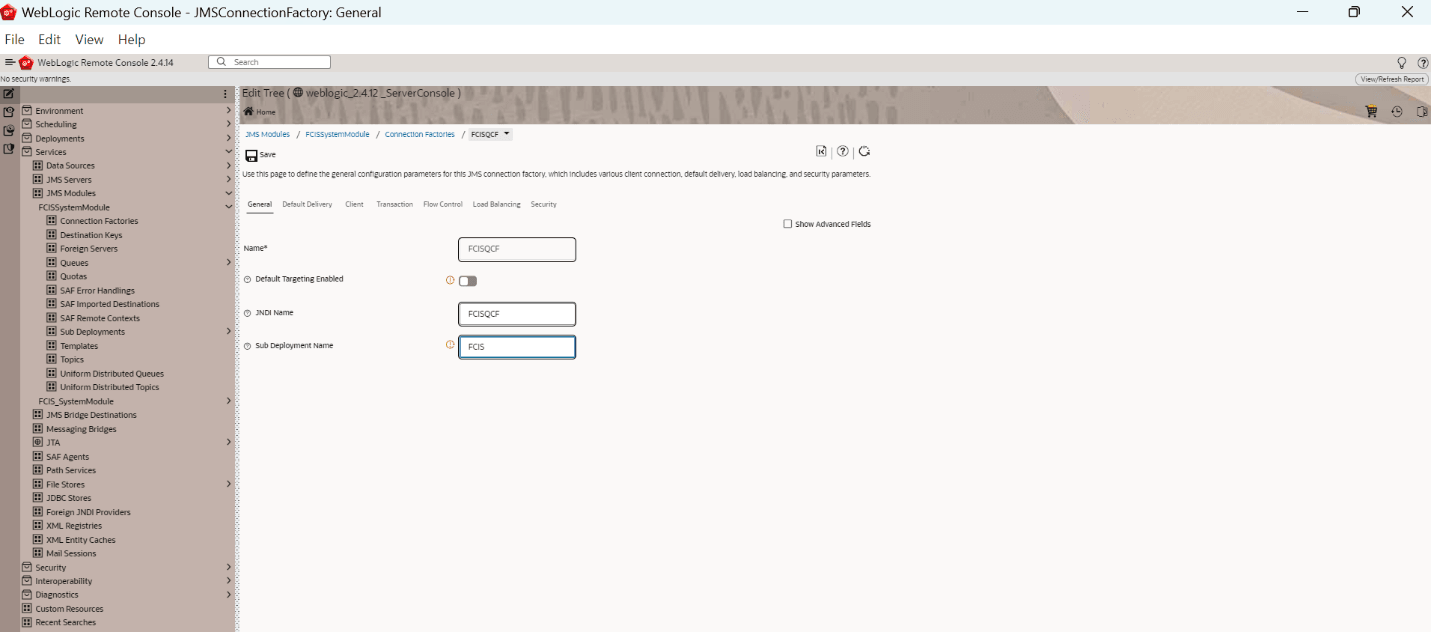Select SAF Imported Destinations in tree

click(109, 304)
